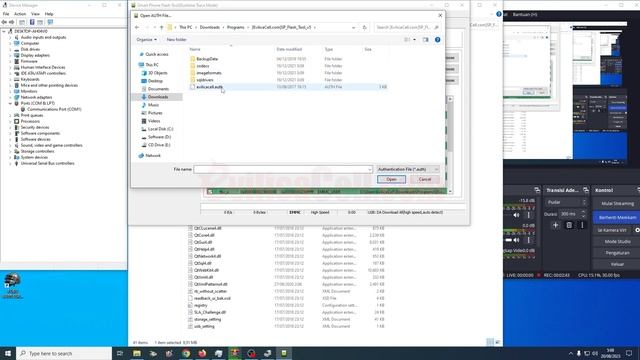Image resolution: width=640 pixels, height=360 pixels.
Task: Open the File menu in Device Manager
Action: coord(6,14)
